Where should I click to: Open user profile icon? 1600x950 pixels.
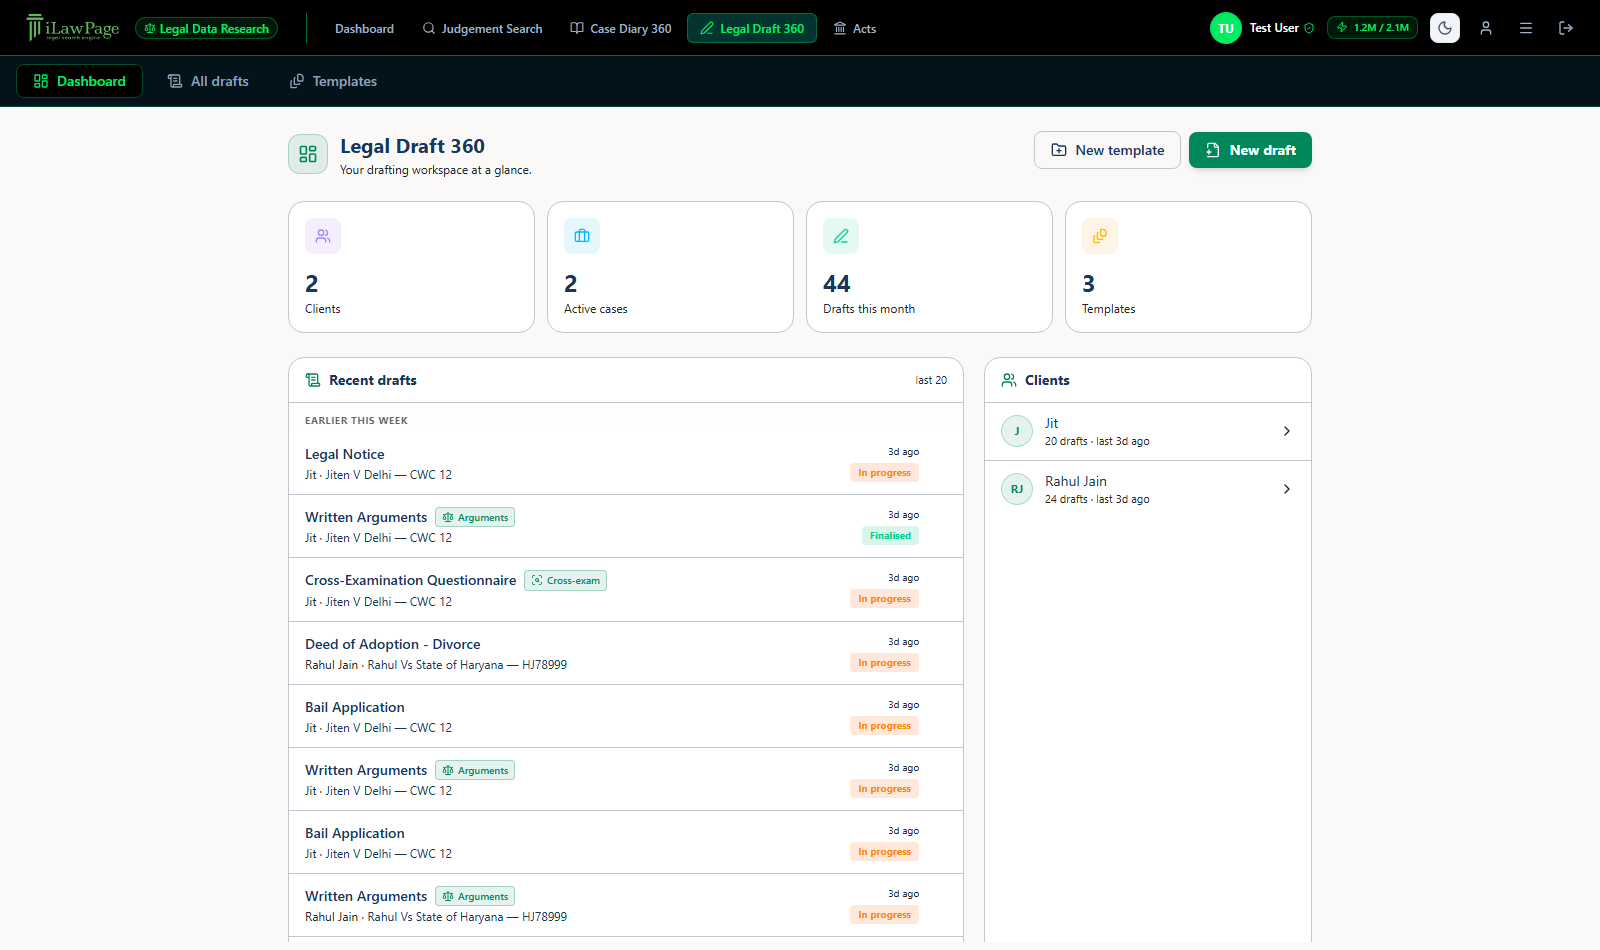coord(1486,28)
